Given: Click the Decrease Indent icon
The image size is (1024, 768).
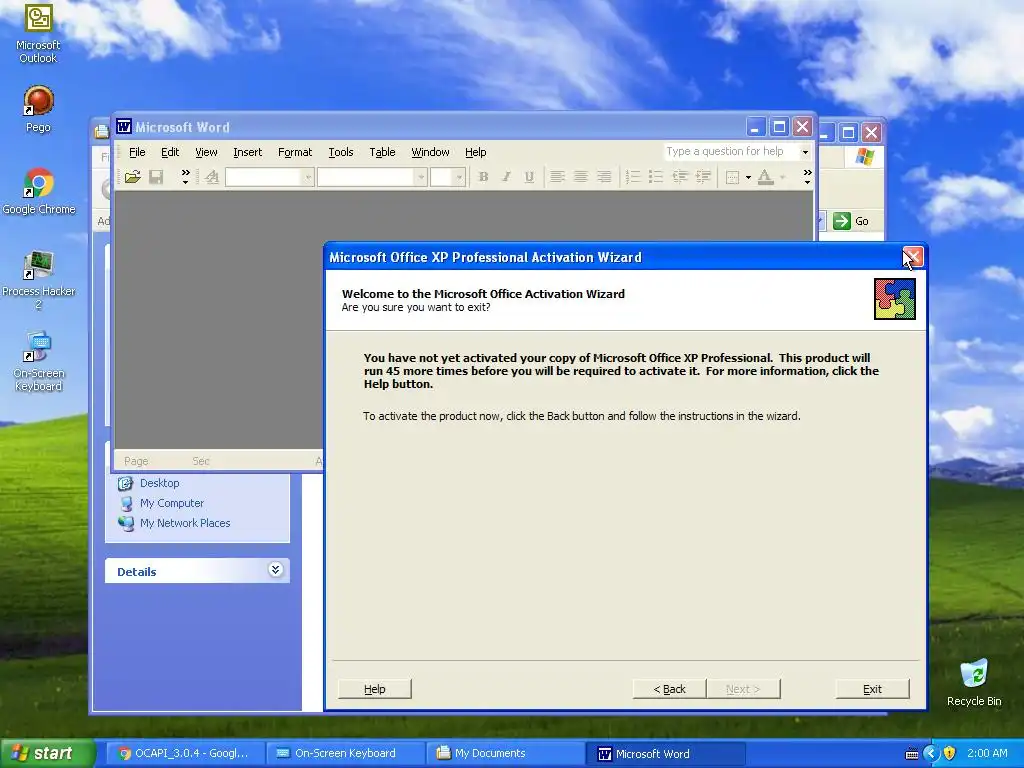Looking at the screenshot, I should 680,176.
